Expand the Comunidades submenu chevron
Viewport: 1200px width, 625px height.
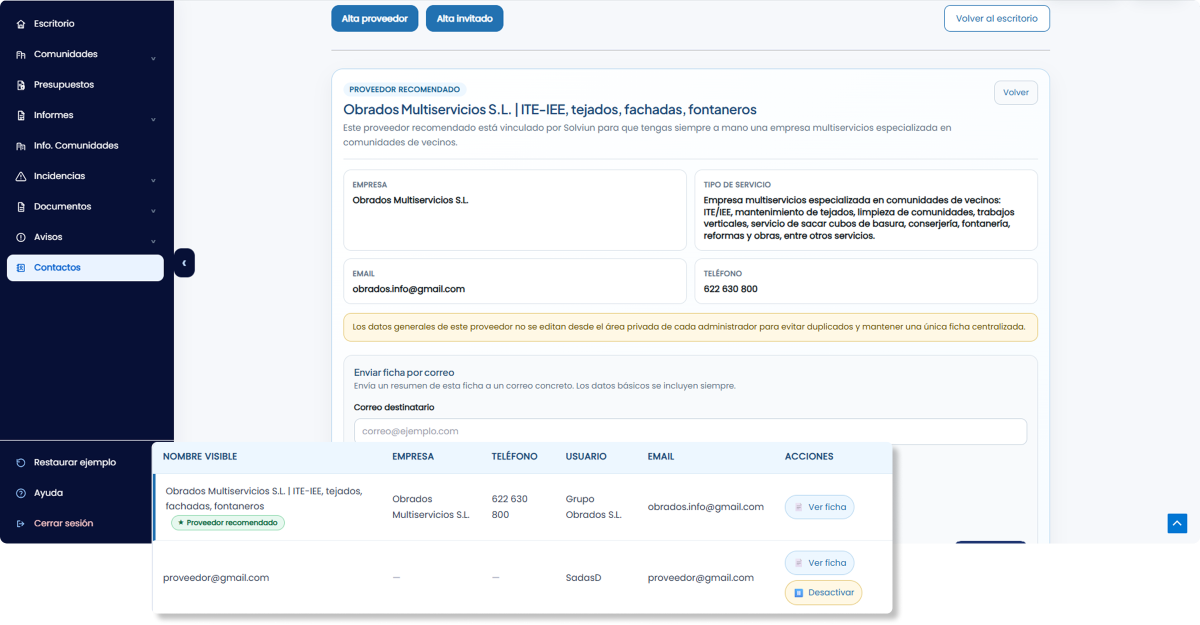click(153, 58)
